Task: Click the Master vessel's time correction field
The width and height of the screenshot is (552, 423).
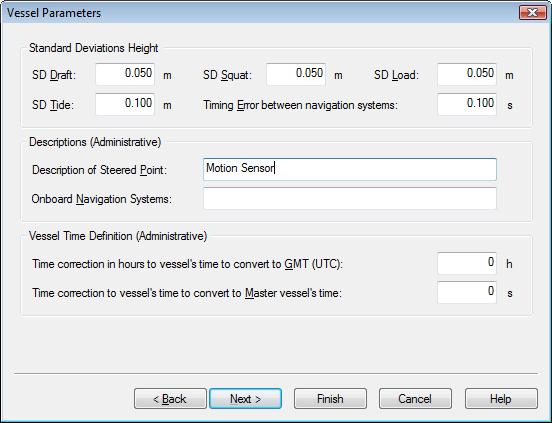Action: (x=467, y=292)
